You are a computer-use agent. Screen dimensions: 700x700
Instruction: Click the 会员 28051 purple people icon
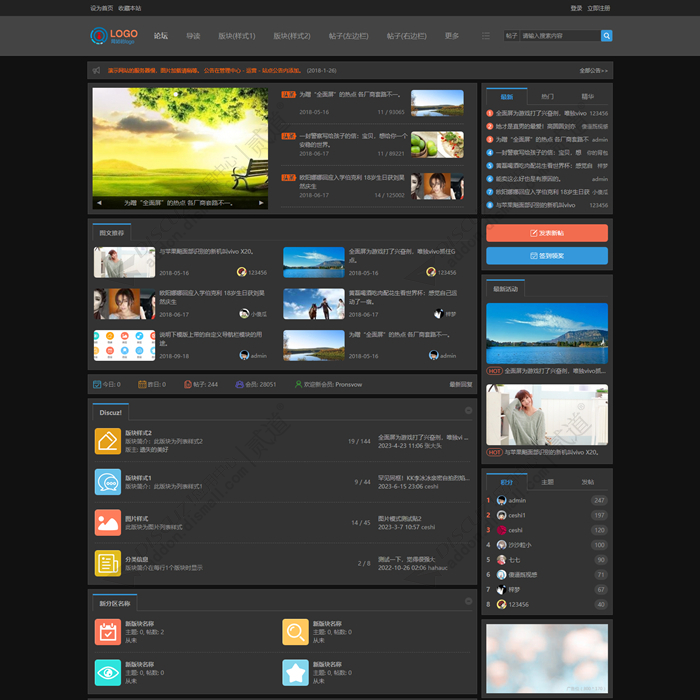[x=239, y=384]
